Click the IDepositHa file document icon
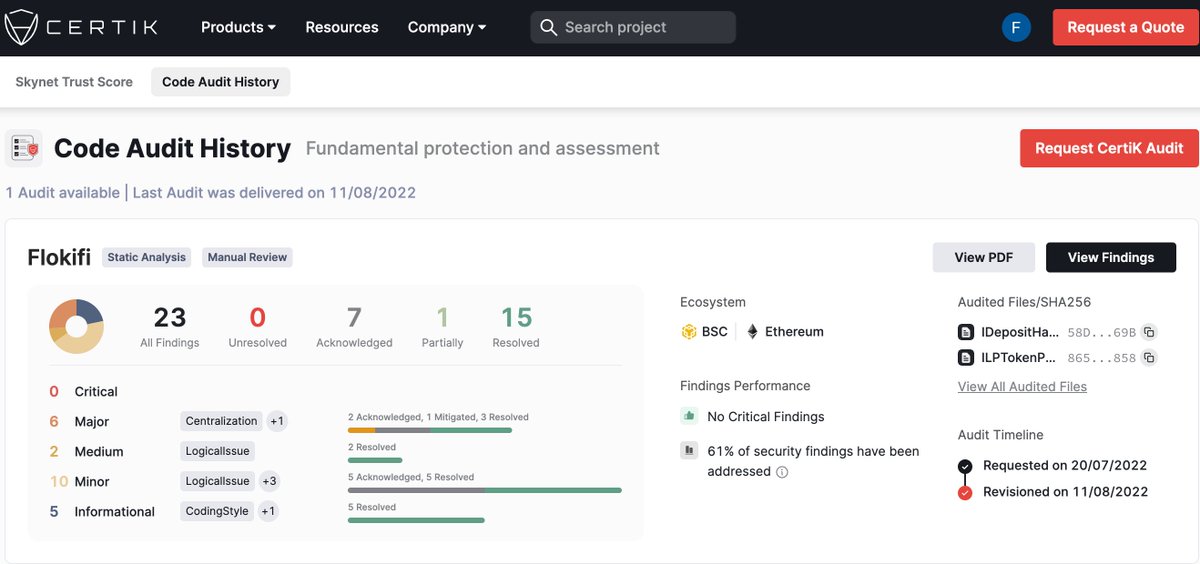The image size is (1200, 564). click(966, 332)
